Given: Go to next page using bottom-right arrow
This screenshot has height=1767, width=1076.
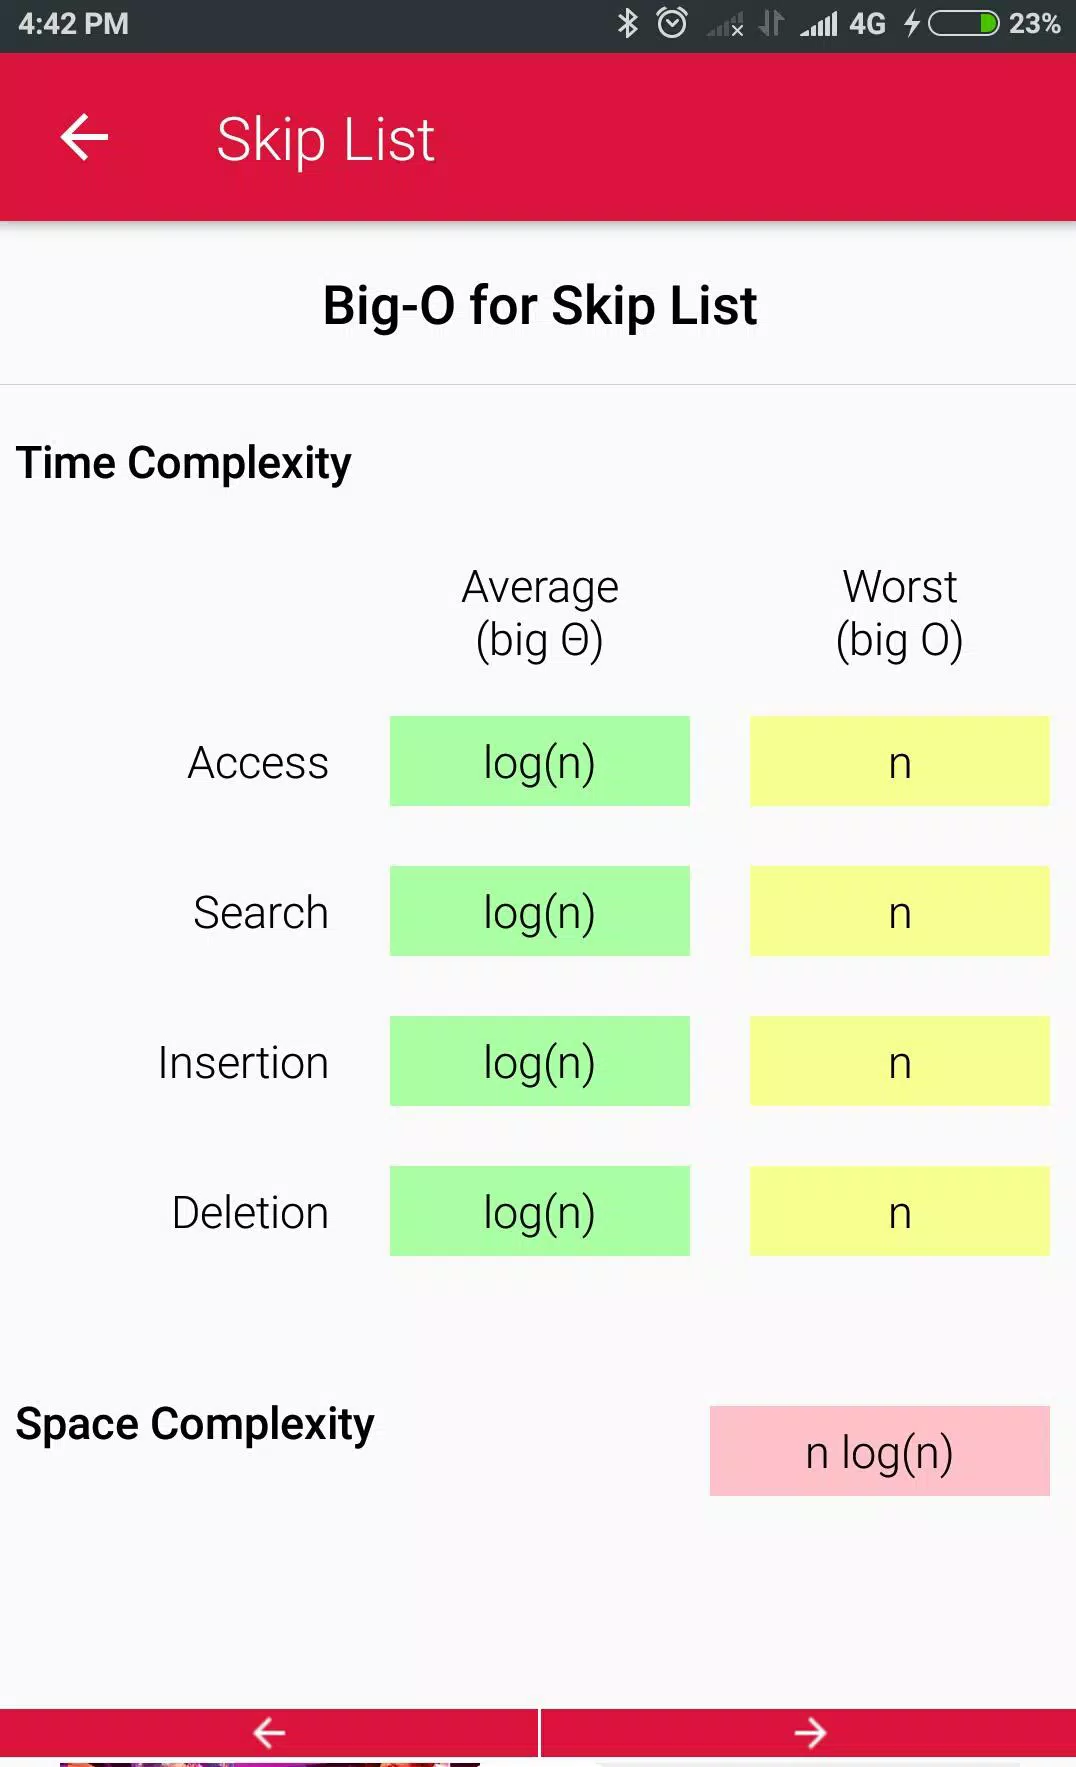Looking at the screenshot, I should [809, 1732].
